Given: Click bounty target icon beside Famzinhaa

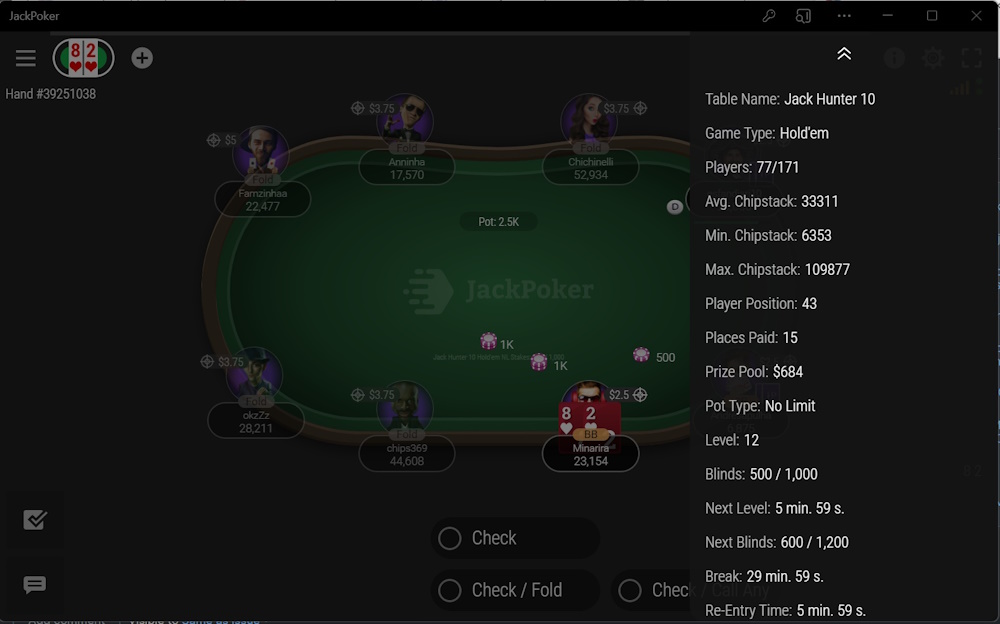Looking at the screenshot, I should [214, 140].
